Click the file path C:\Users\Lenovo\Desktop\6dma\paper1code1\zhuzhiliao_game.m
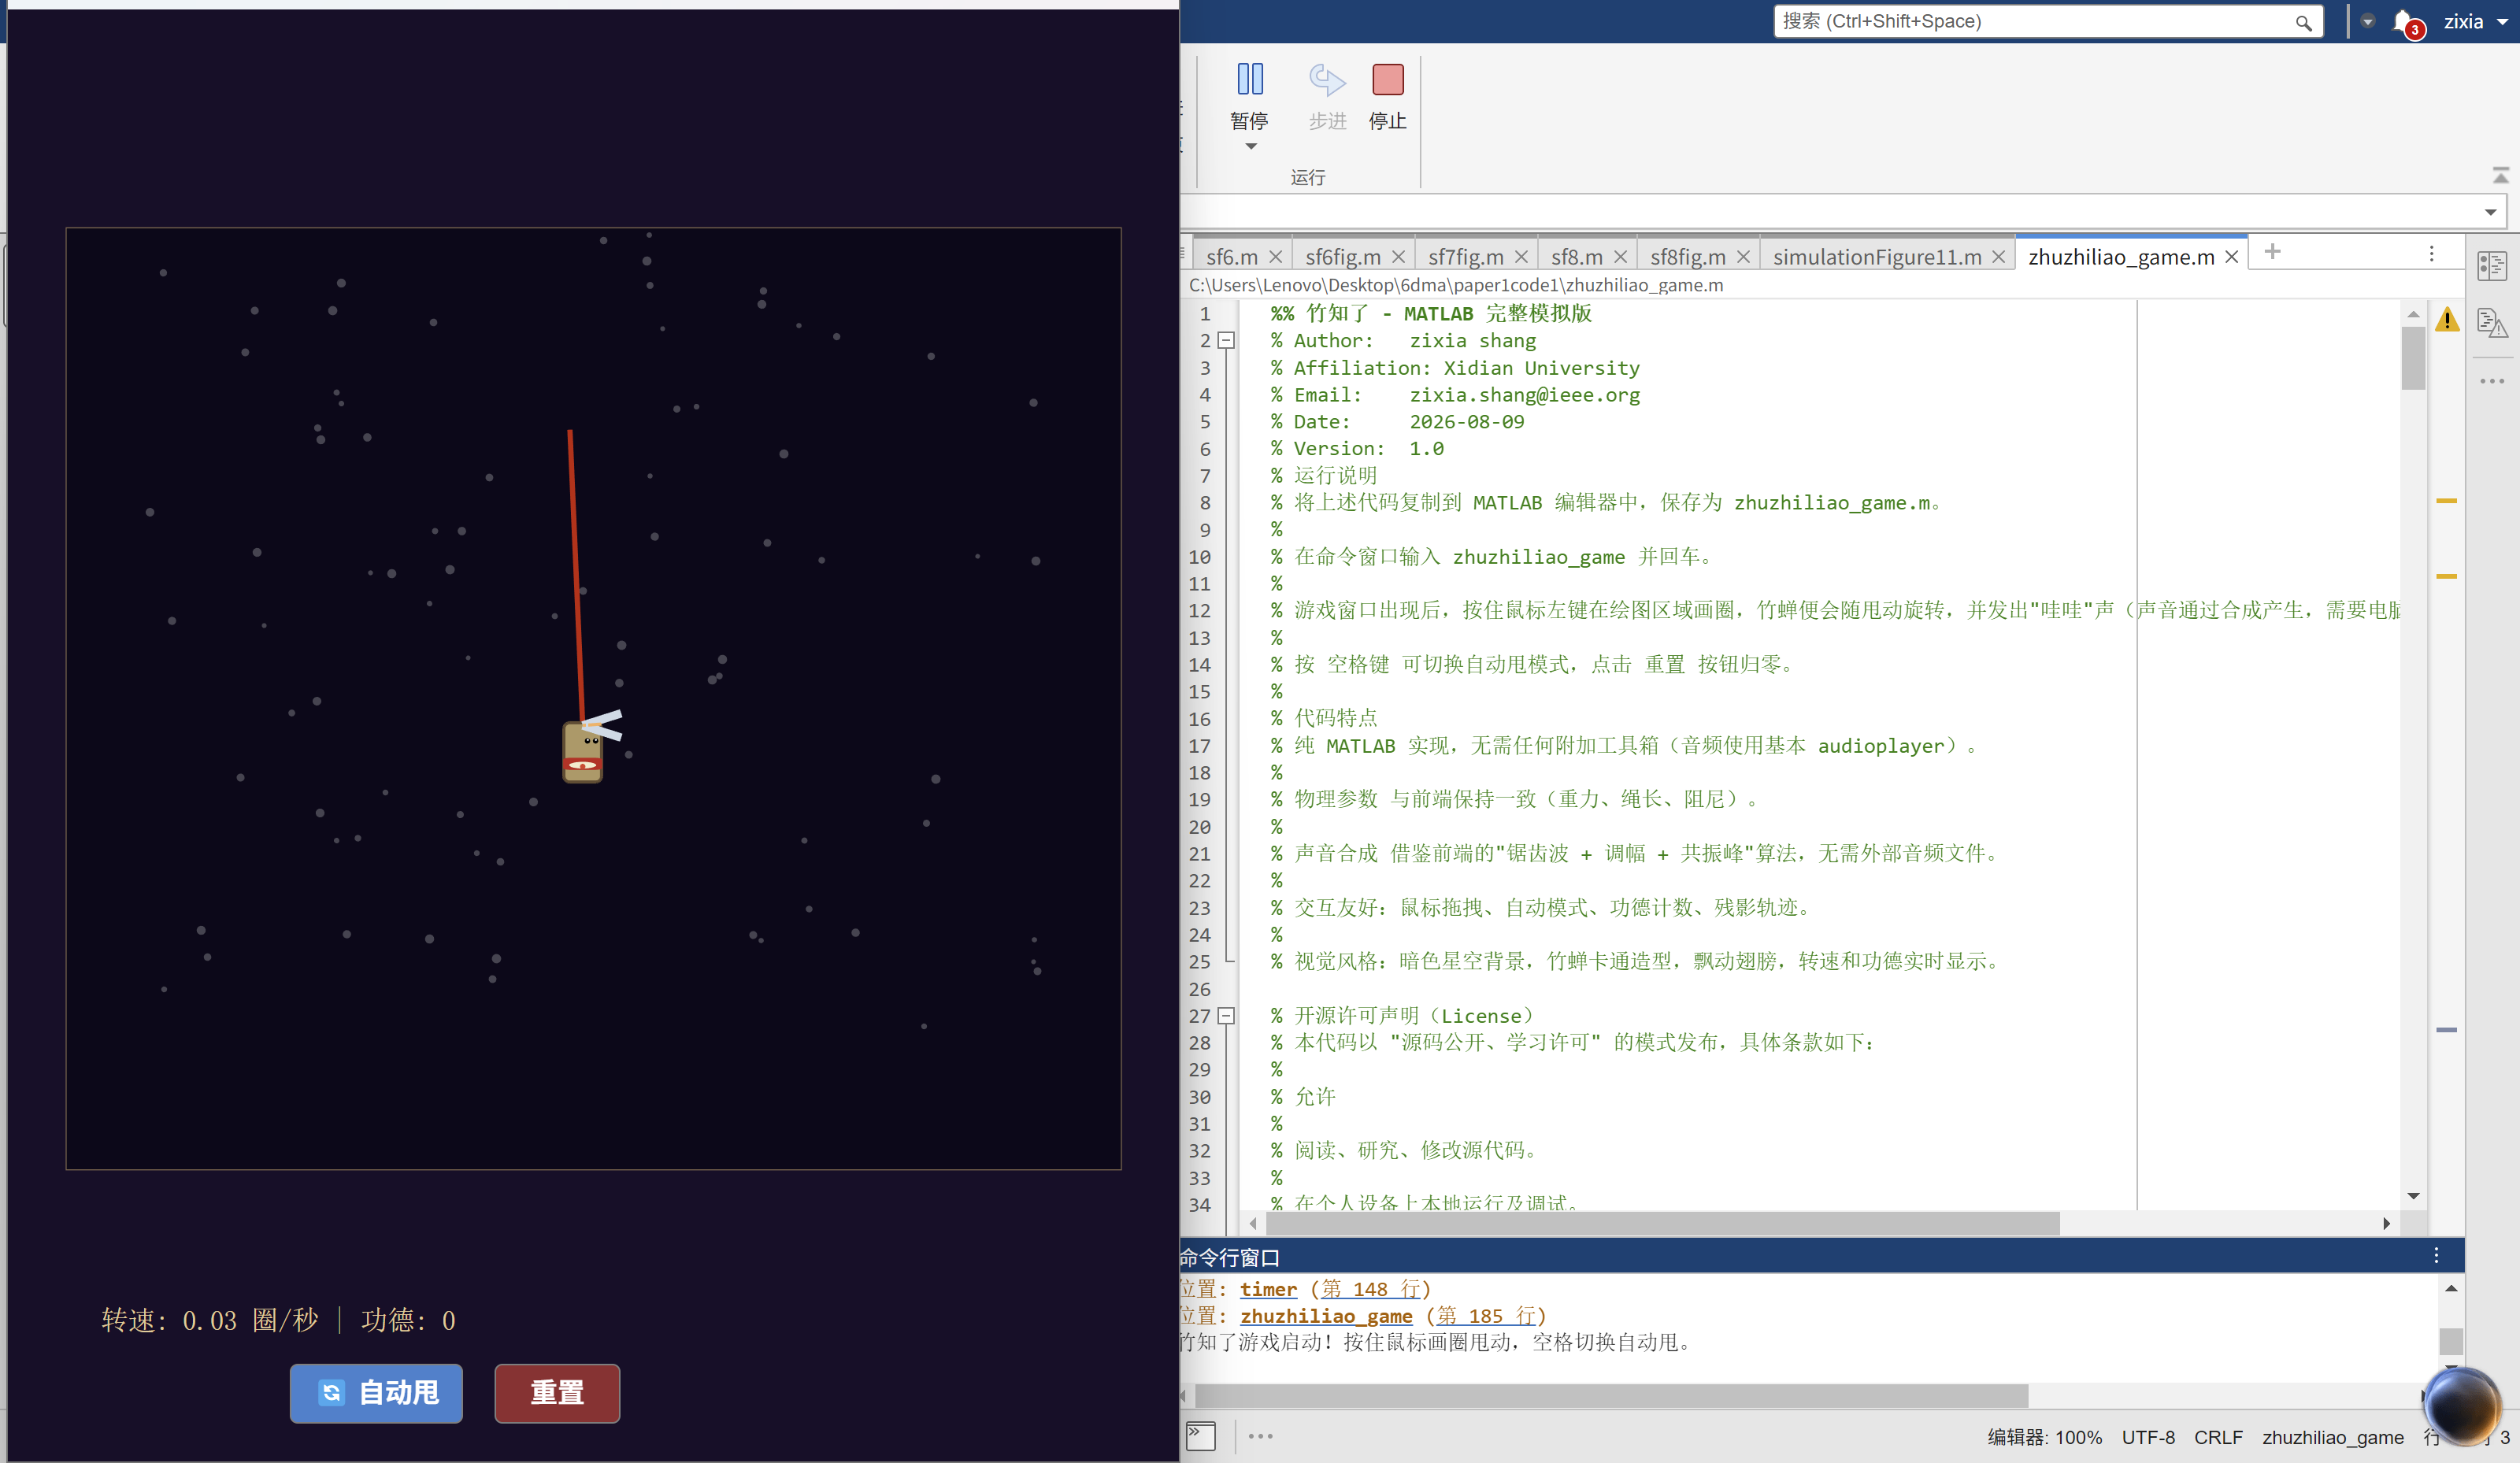 (1455, 285)
